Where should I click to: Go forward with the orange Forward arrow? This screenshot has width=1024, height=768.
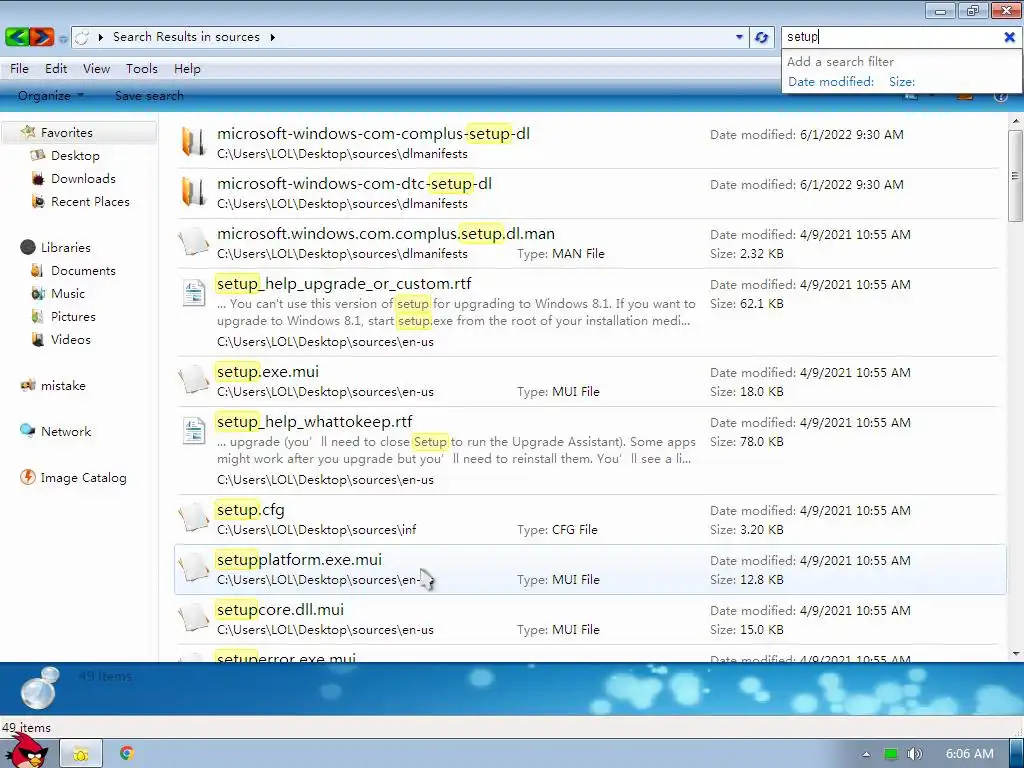pos(42,37)
